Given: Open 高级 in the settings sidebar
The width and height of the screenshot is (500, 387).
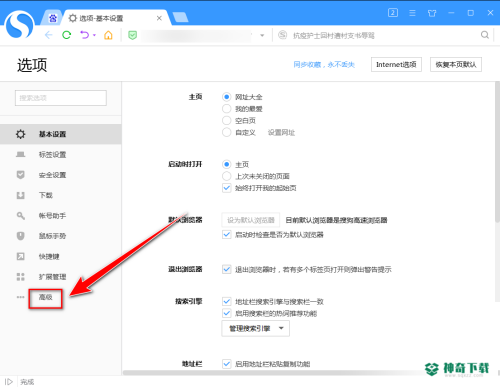Looking at the screenshot, I should point(46,297).
